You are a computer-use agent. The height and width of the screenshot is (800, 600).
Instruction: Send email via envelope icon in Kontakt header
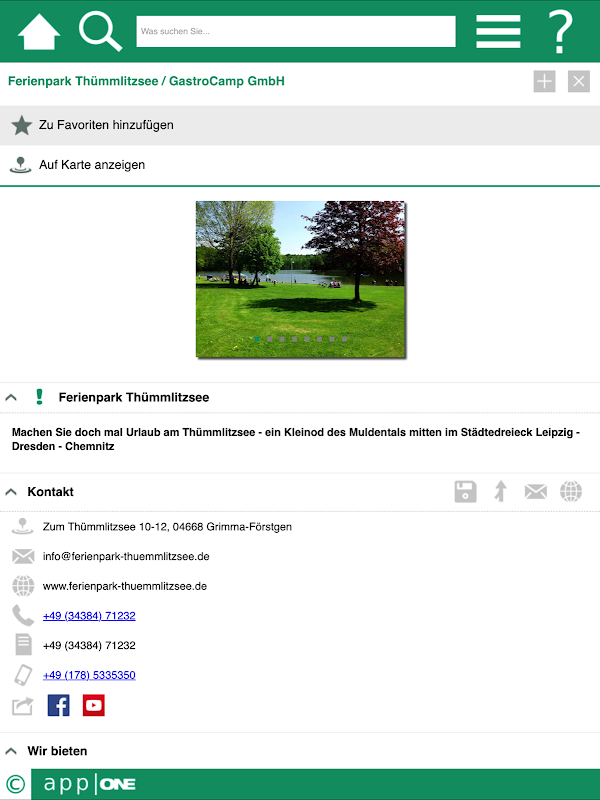click(536, 492)
